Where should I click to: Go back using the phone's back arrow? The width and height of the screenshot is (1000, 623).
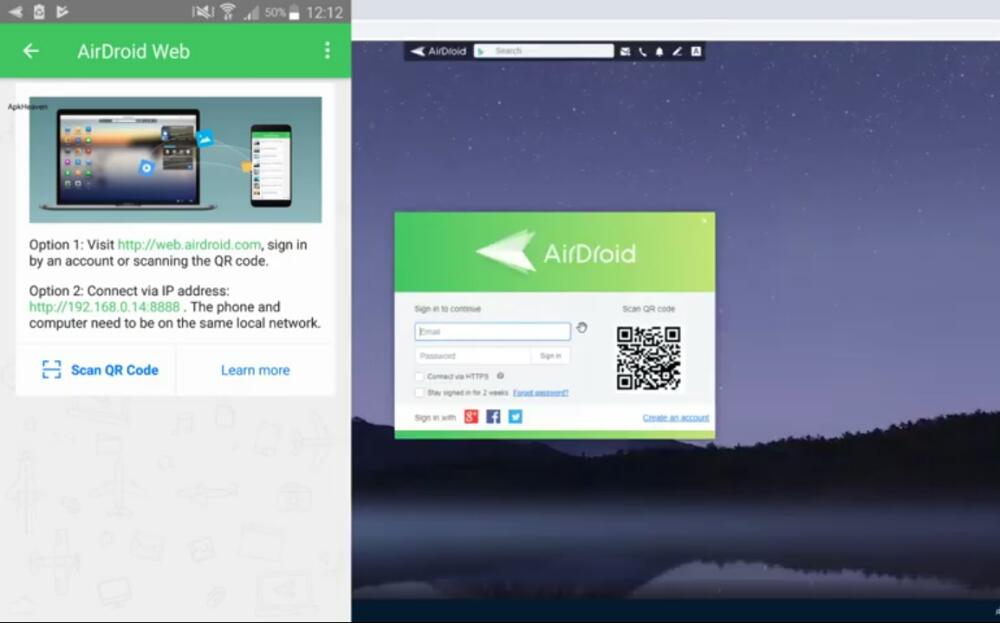[31, 51]
